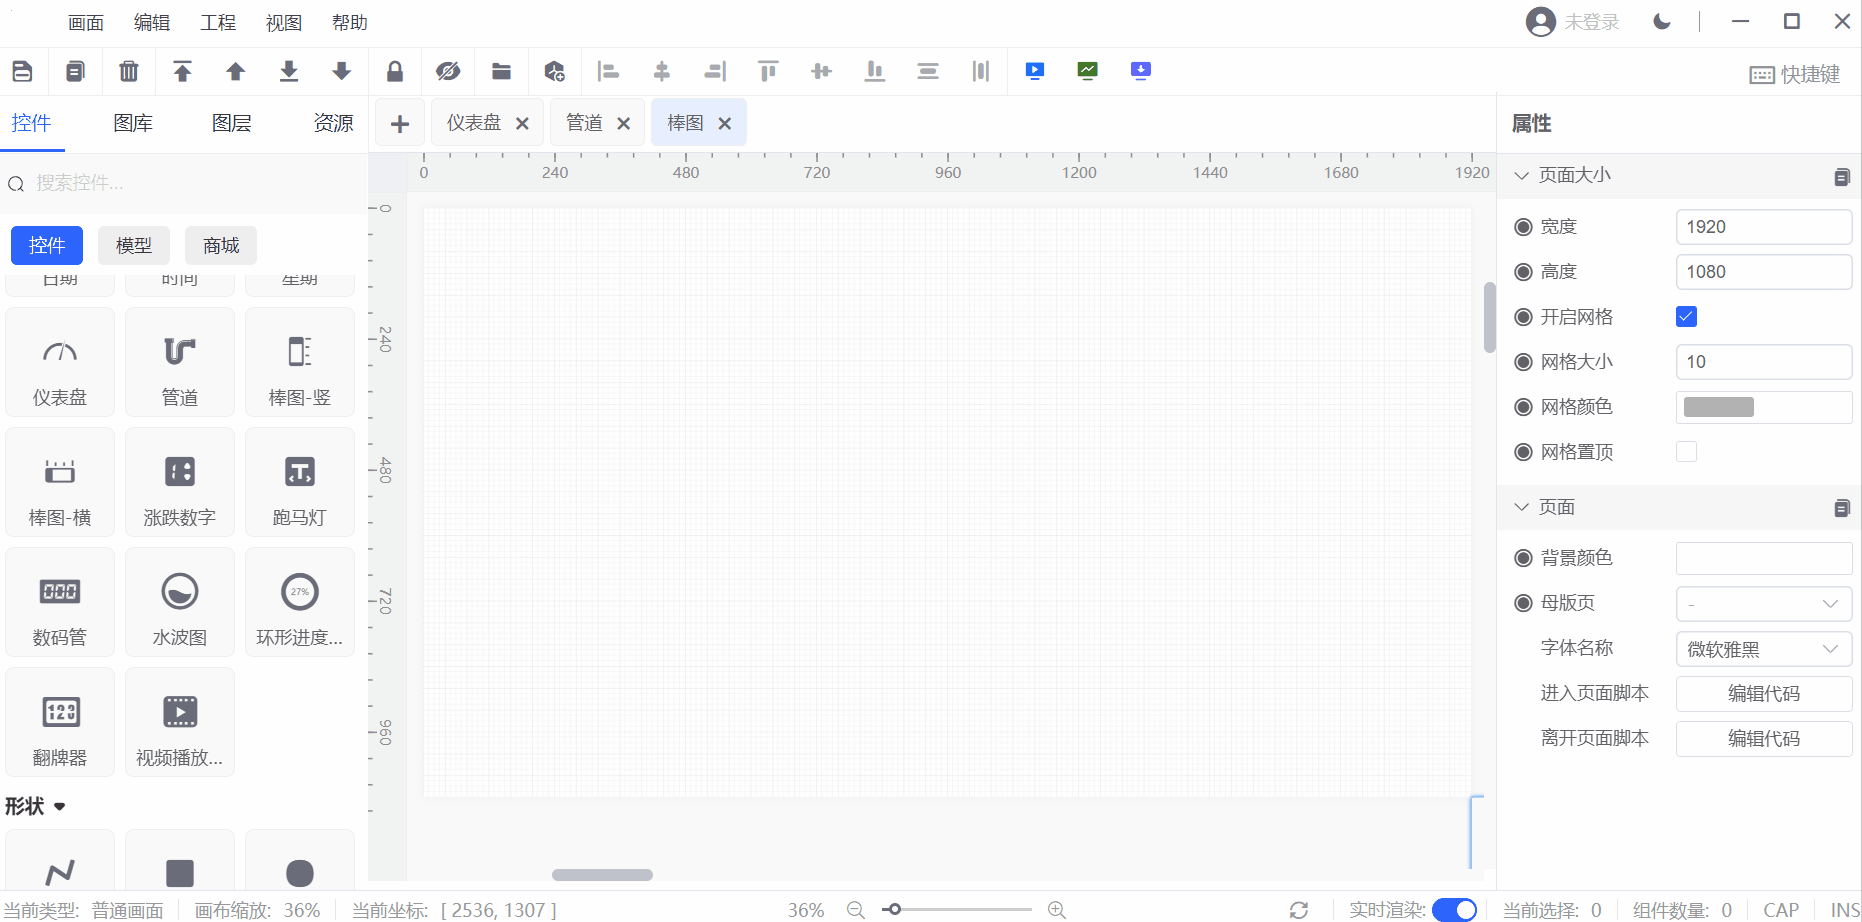Click 编辑代码 for 进入页面脚本
The width and height of the screenshot is (1862, 922).
coord(1763,694)
